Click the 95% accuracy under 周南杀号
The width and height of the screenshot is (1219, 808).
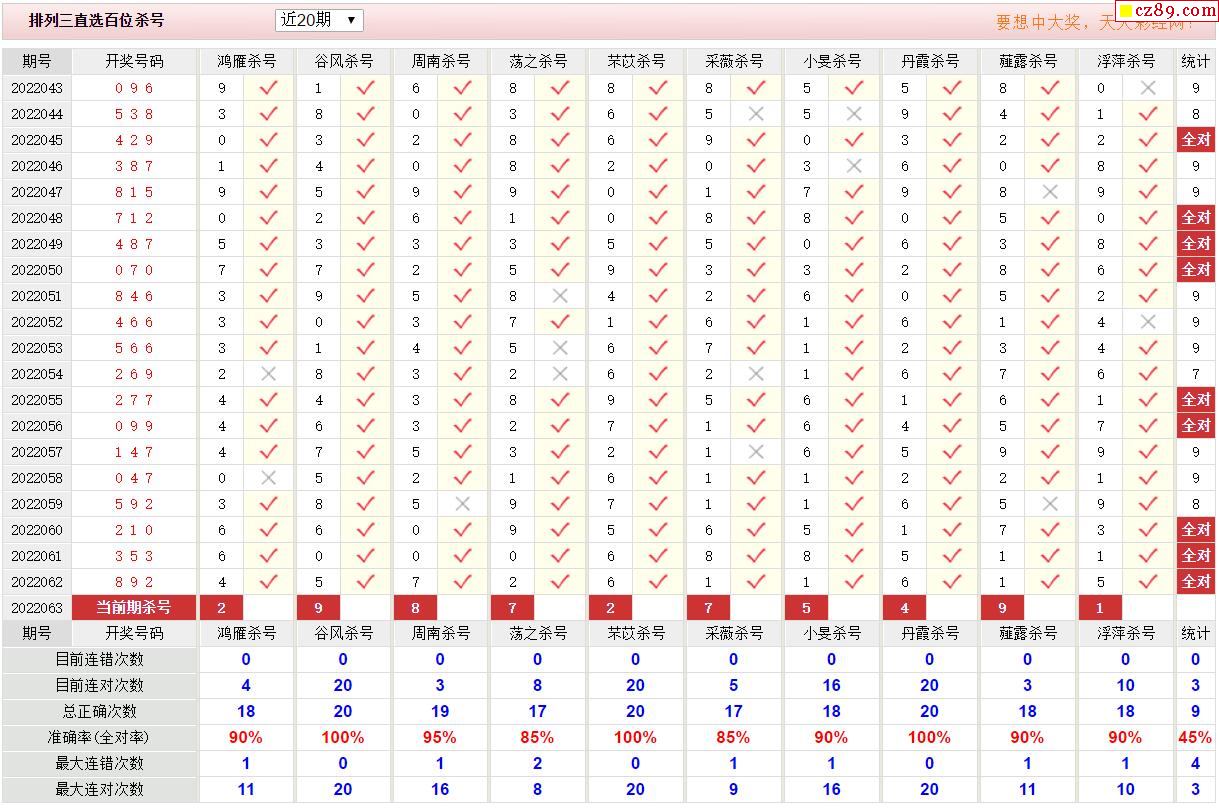(x=440, y=737)
